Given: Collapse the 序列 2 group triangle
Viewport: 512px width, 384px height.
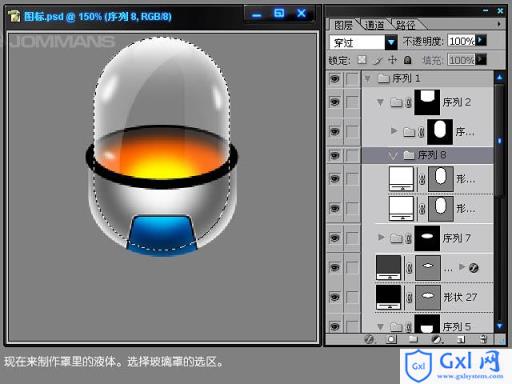Looking at the screenshot, I should (380, 102).
